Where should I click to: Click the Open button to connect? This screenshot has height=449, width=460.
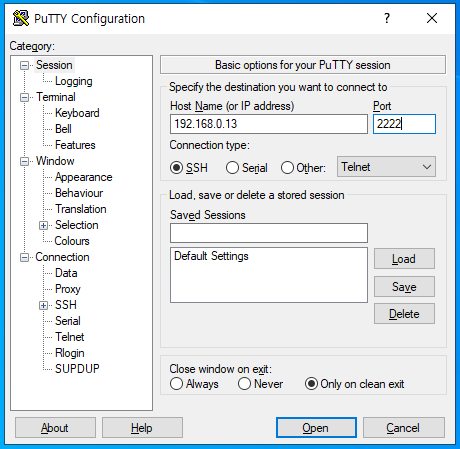[316, 428]
